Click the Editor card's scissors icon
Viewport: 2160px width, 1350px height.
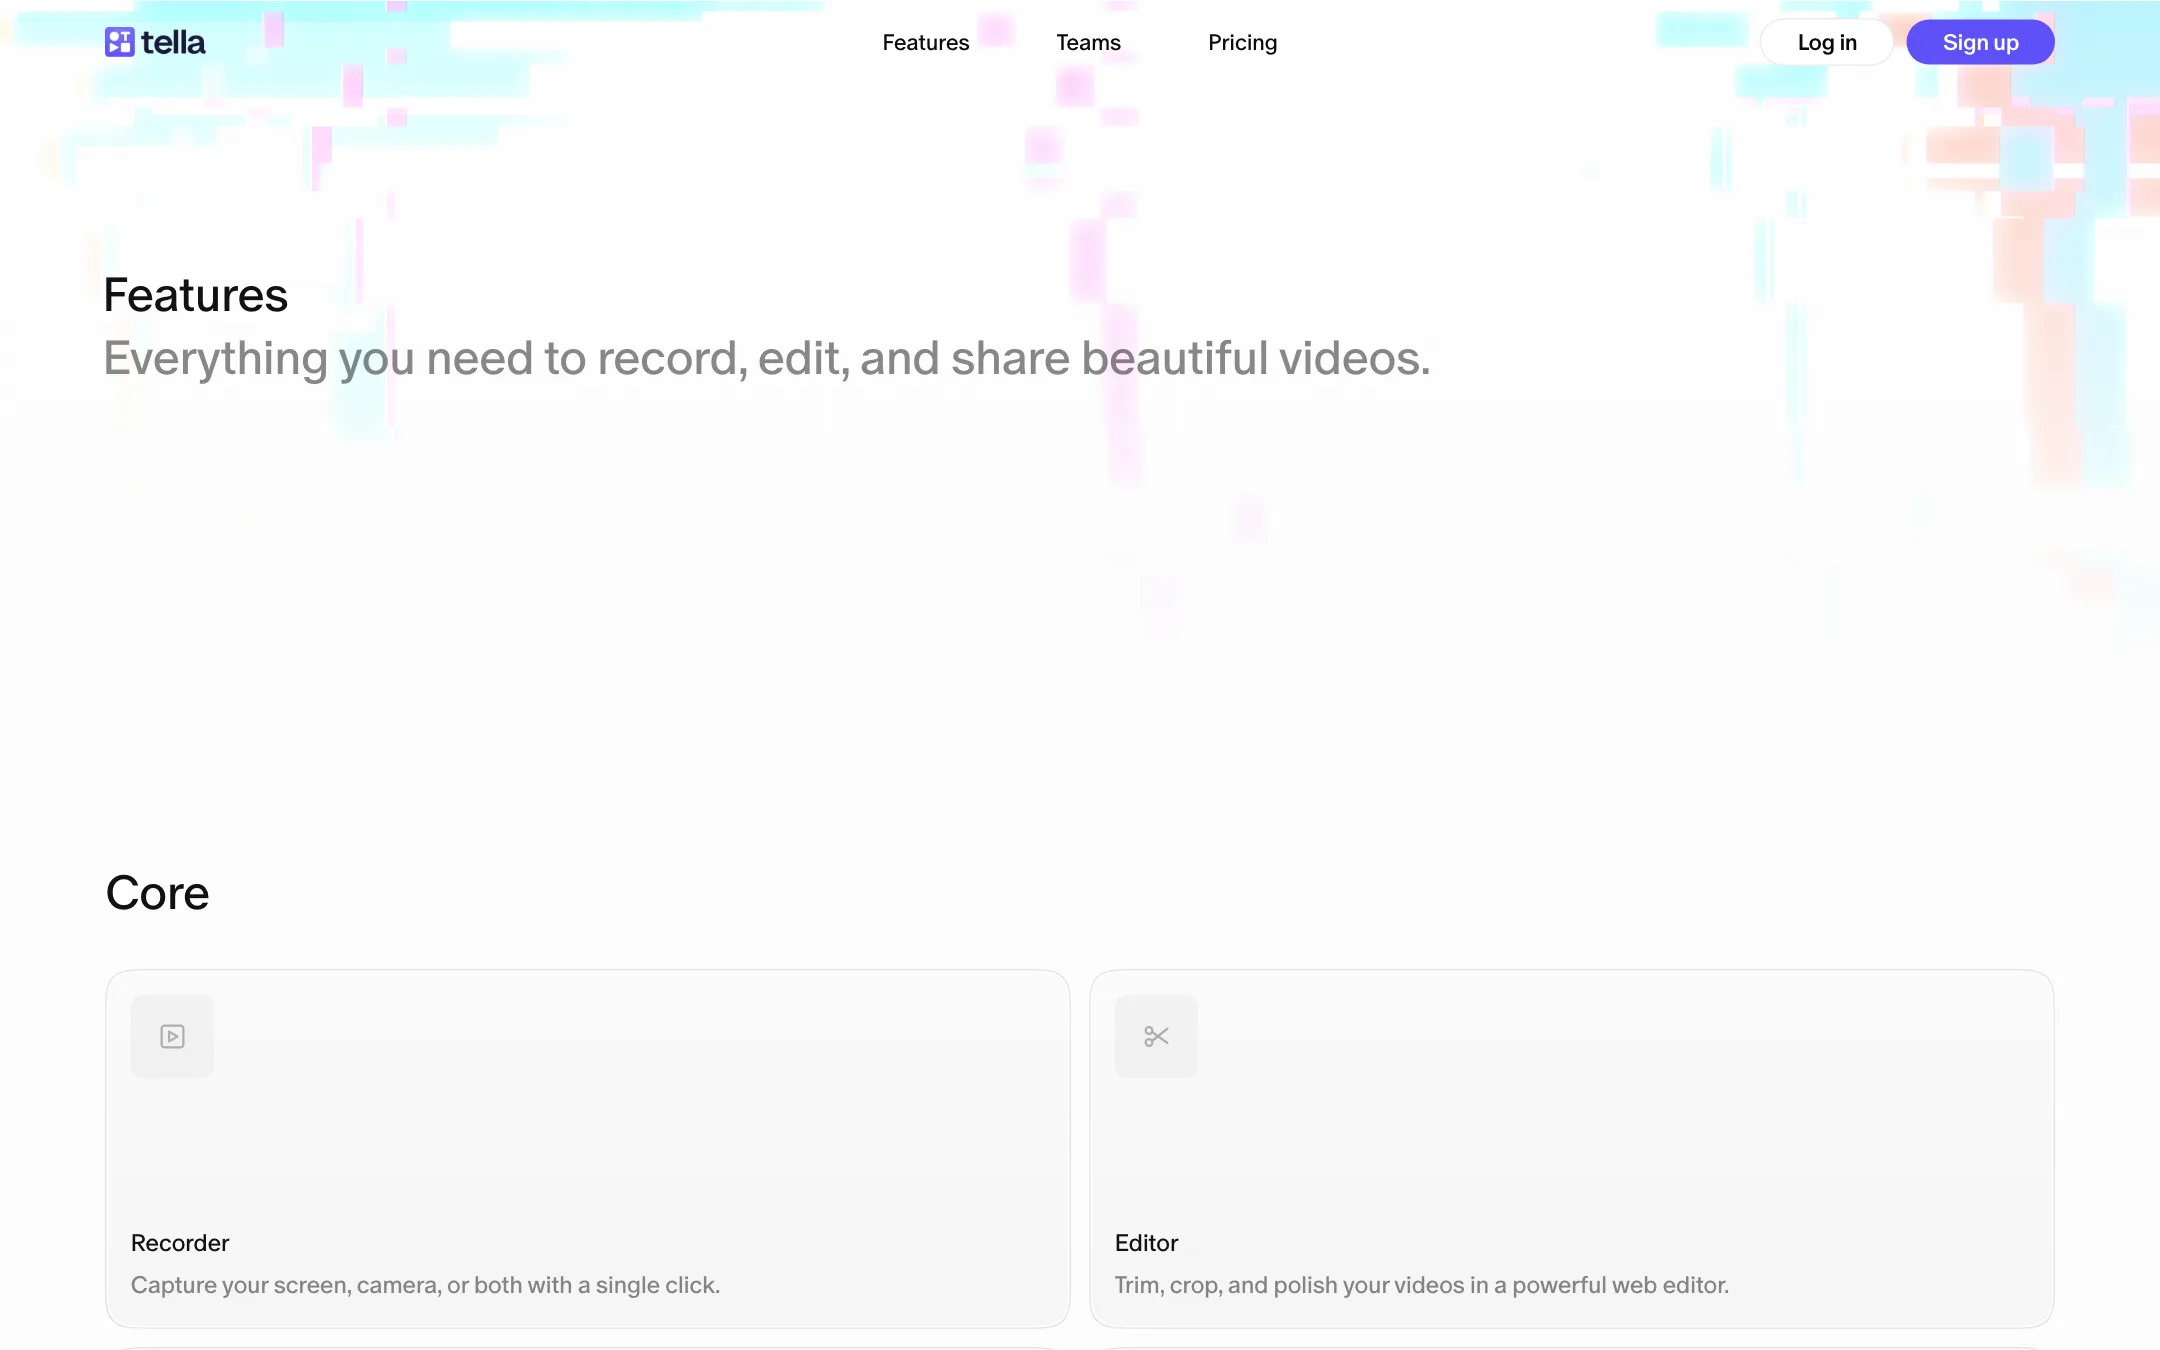pos(1156,1036)
